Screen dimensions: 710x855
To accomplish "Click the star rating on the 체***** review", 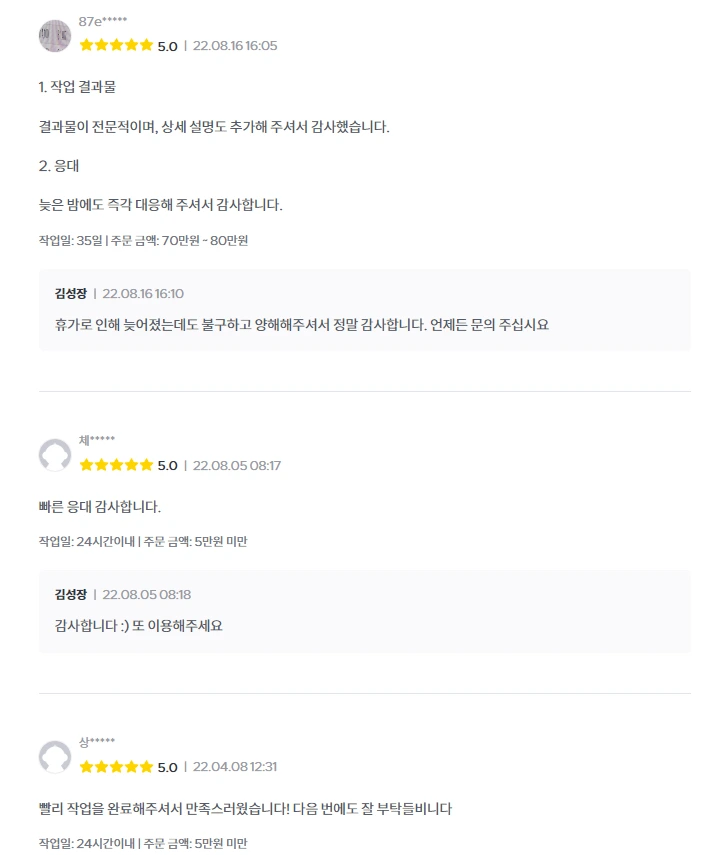I will (116, 465).
